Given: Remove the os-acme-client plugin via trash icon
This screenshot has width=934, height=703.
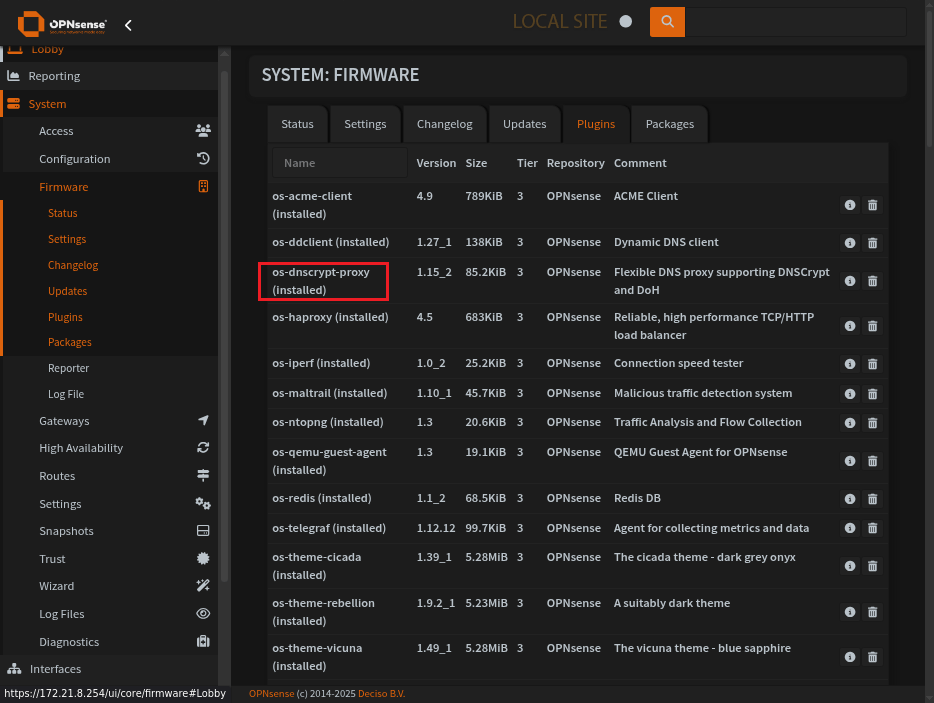Looking at the screenshot, I should pyautogui.click(x=873, y=205).
